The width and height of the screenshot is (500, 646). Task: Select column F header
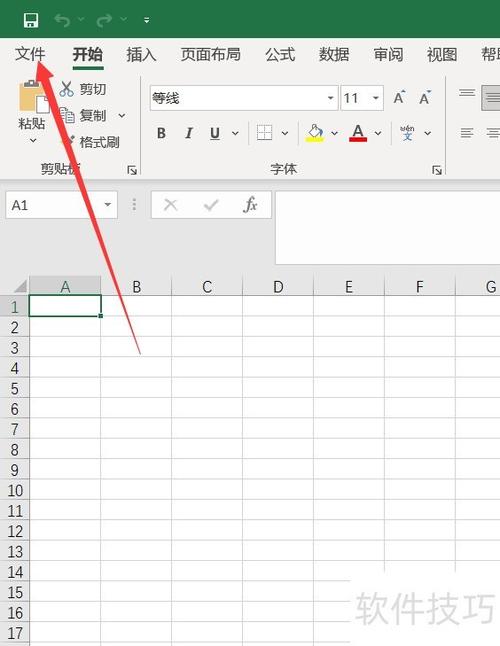(x=420, y=286)
